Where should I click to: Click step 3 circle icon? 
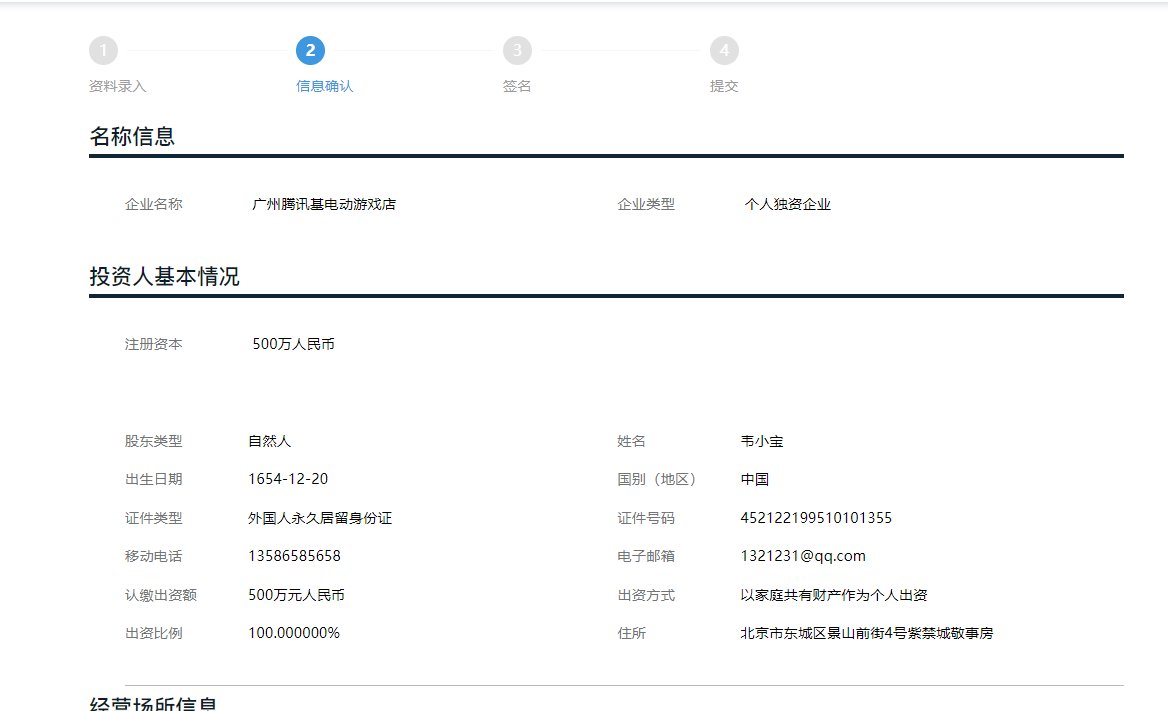517,51
